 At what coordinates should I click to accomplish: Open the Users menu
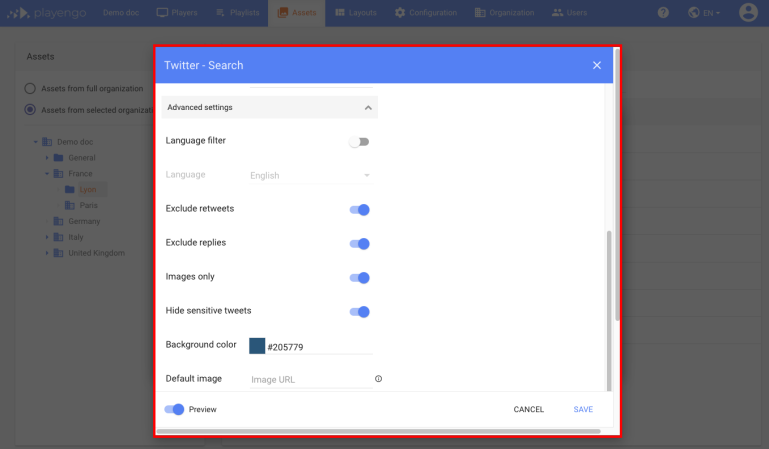coord(569,13)
